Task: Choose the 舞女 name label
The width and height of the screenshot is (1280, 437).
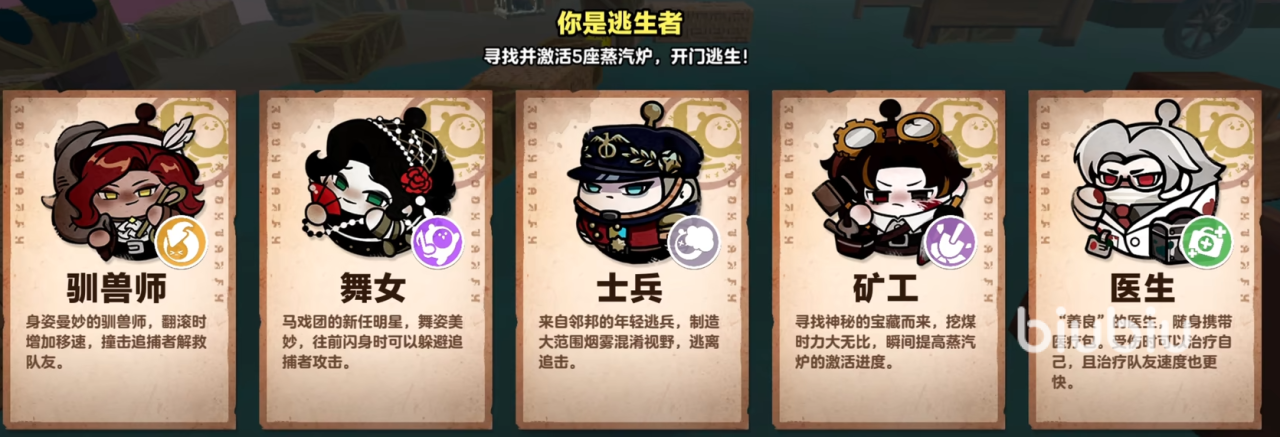Action: (373, 290)
